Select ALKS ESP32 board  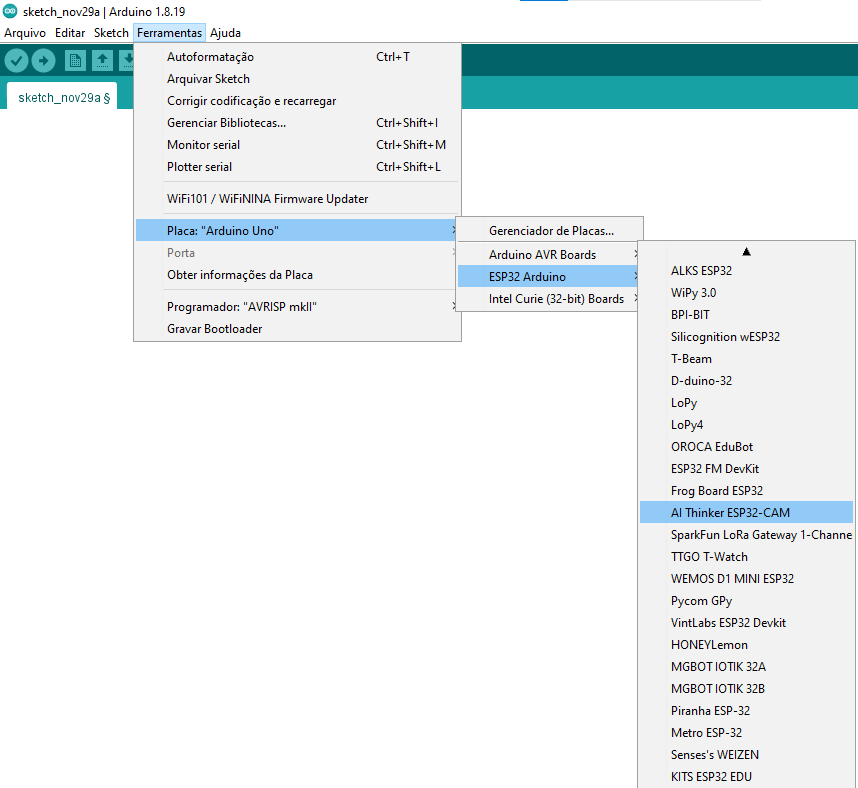click(x=746, y=270)
